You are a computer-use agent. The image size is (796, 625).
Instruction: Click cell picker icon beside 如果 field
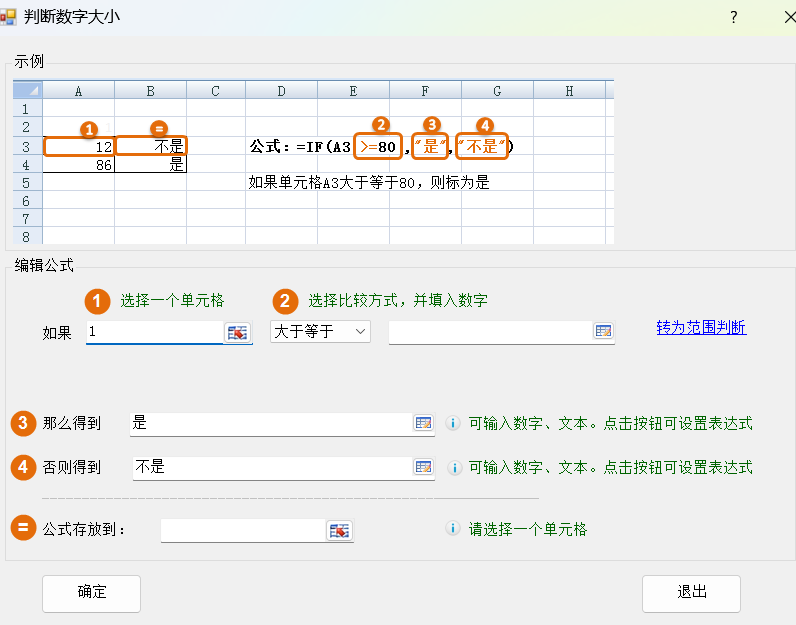[237, 332]
